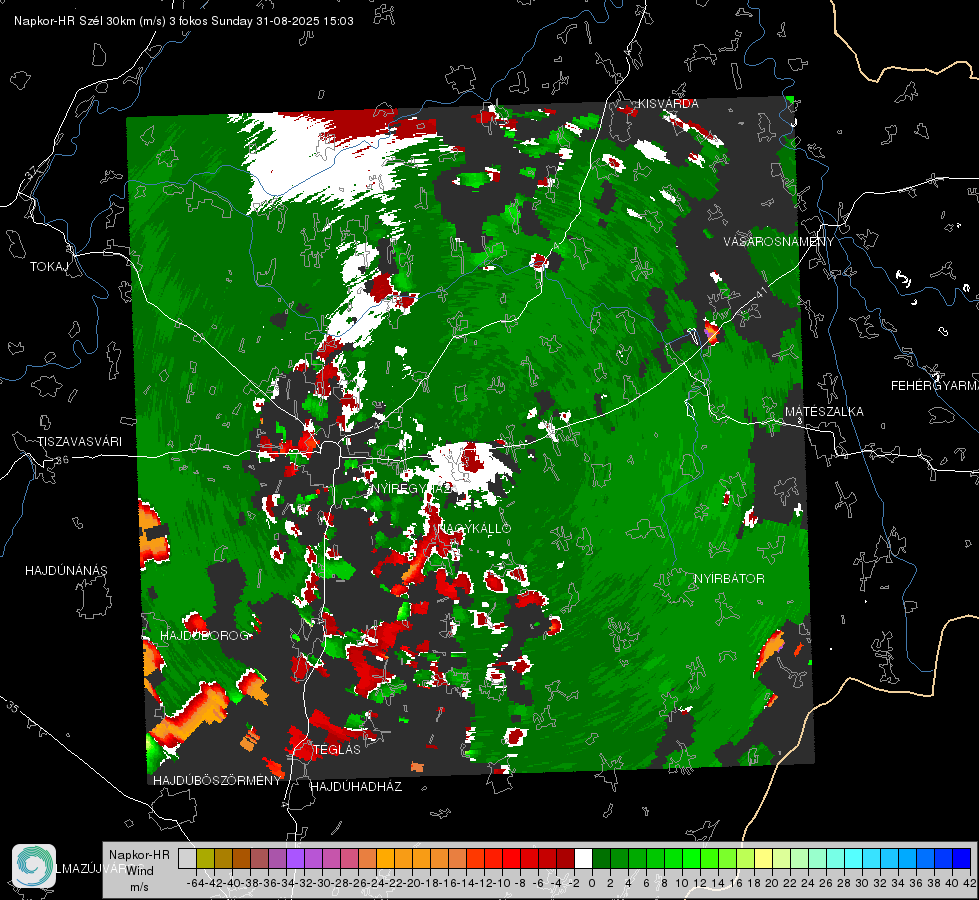The width and height of the screenshot is (979, 900).
Task: Select the cyan swatch between 28 and 30
Action: tap(853, 859)
